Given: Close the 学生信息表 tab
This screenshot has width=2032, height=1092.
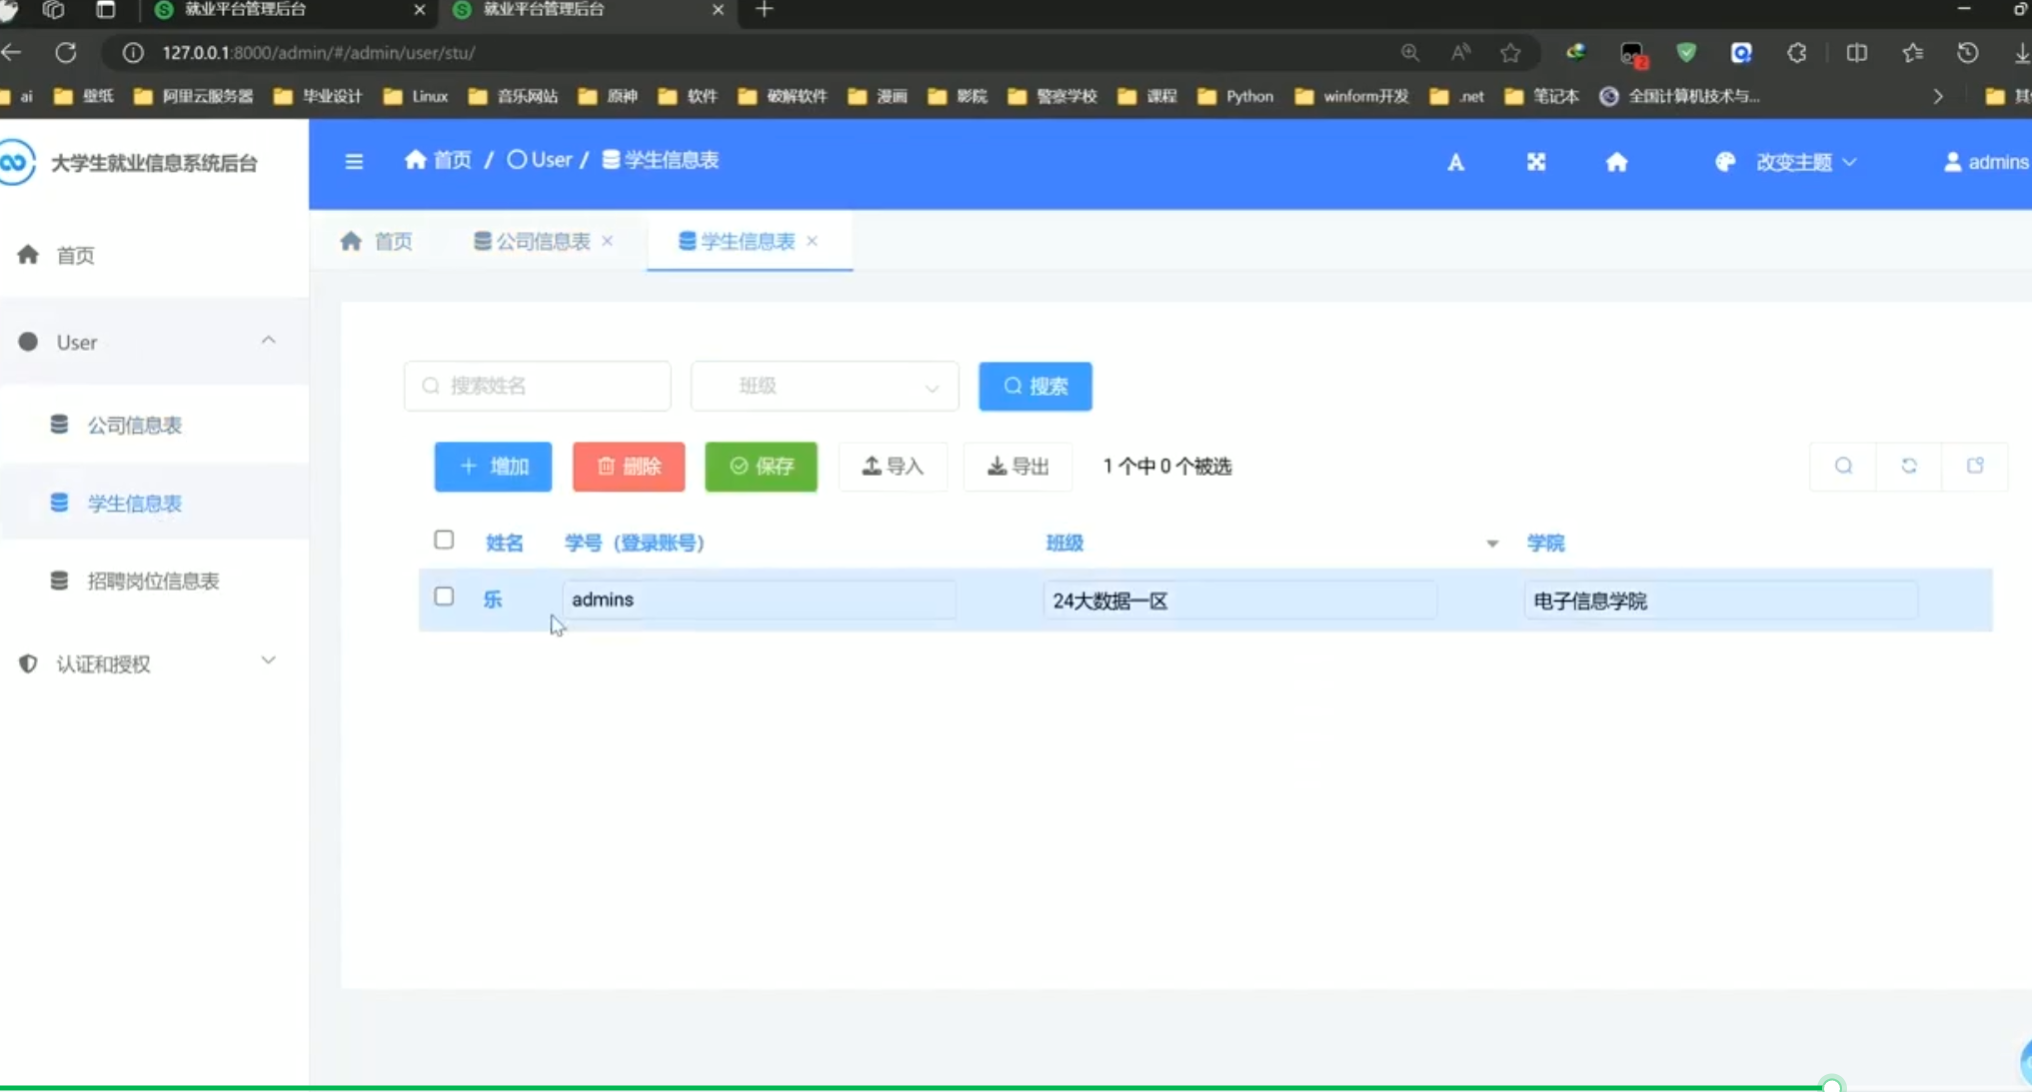Looking at the screenshot, I should [812, 241].
